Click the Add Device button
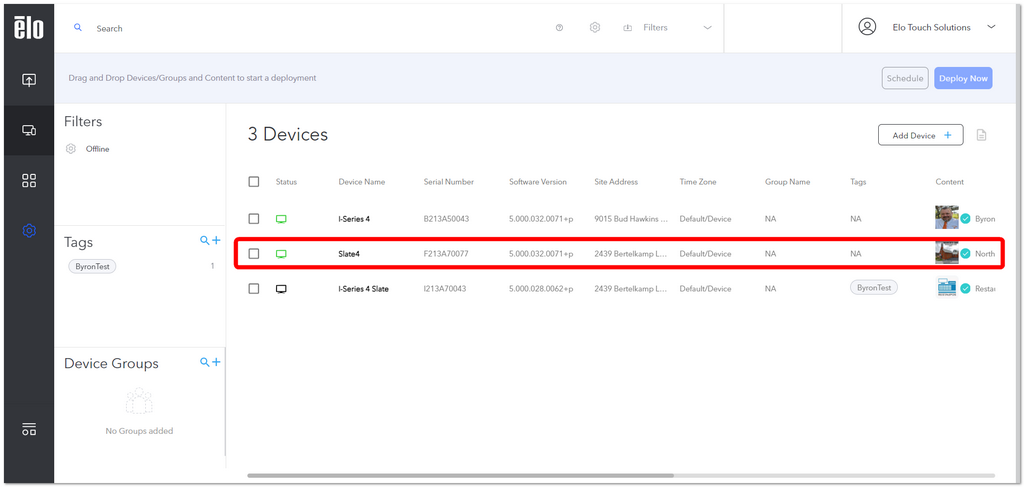1024x487 pixels. pos(920,135)
